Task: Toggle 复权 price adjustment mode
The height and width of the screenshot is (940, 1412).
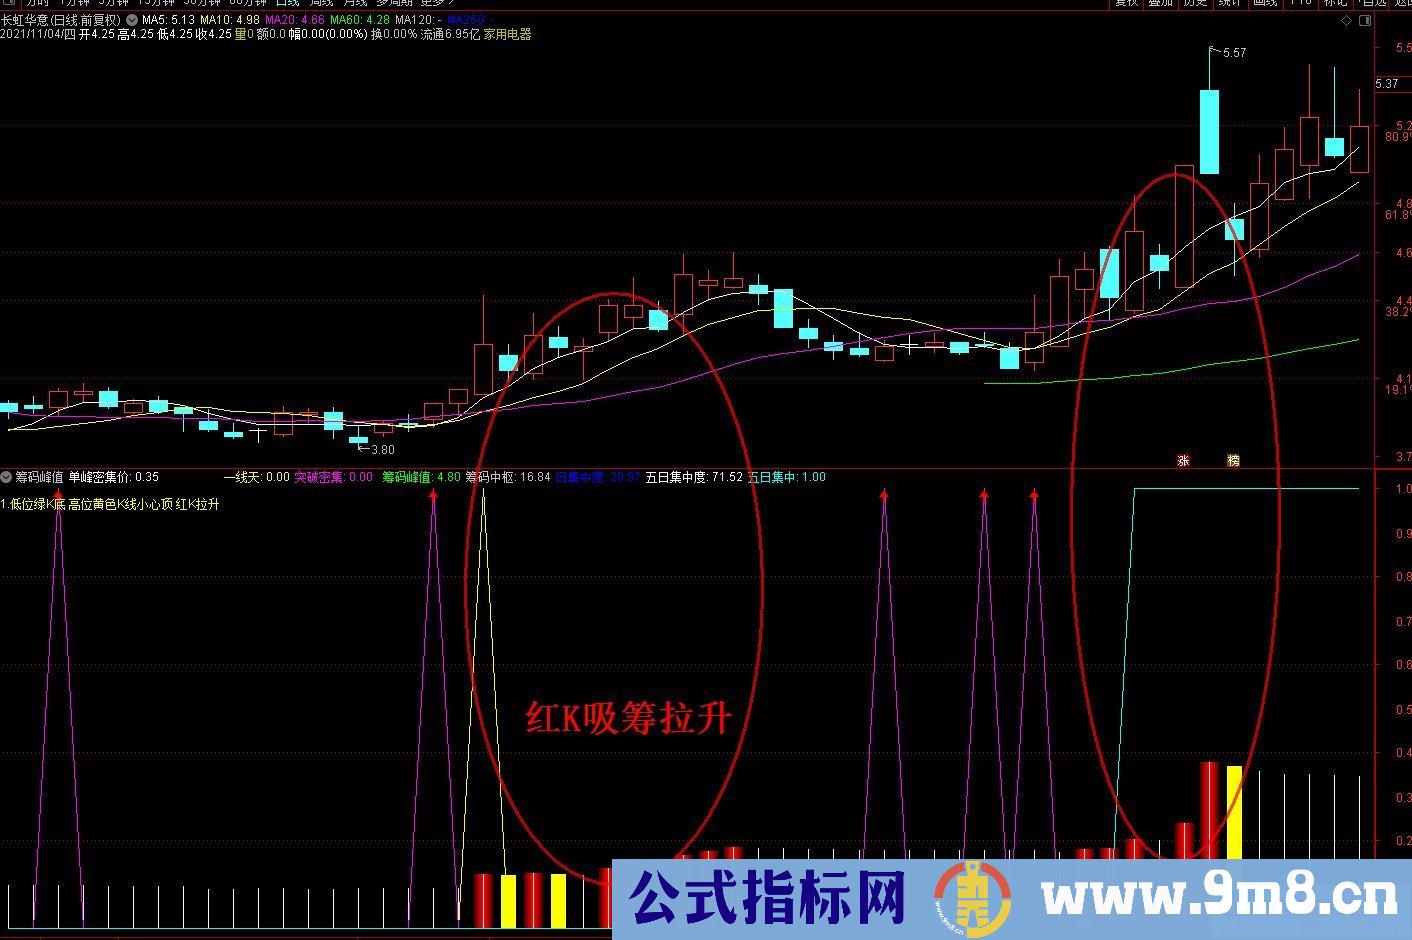Action: coord(1128,5)
